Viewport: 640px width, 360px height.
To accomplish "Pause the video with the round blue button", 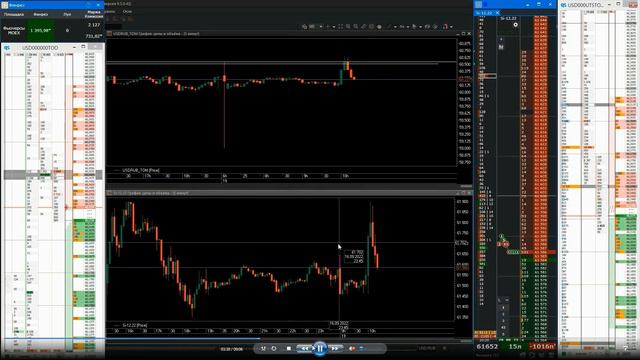I will coord(320,348).
